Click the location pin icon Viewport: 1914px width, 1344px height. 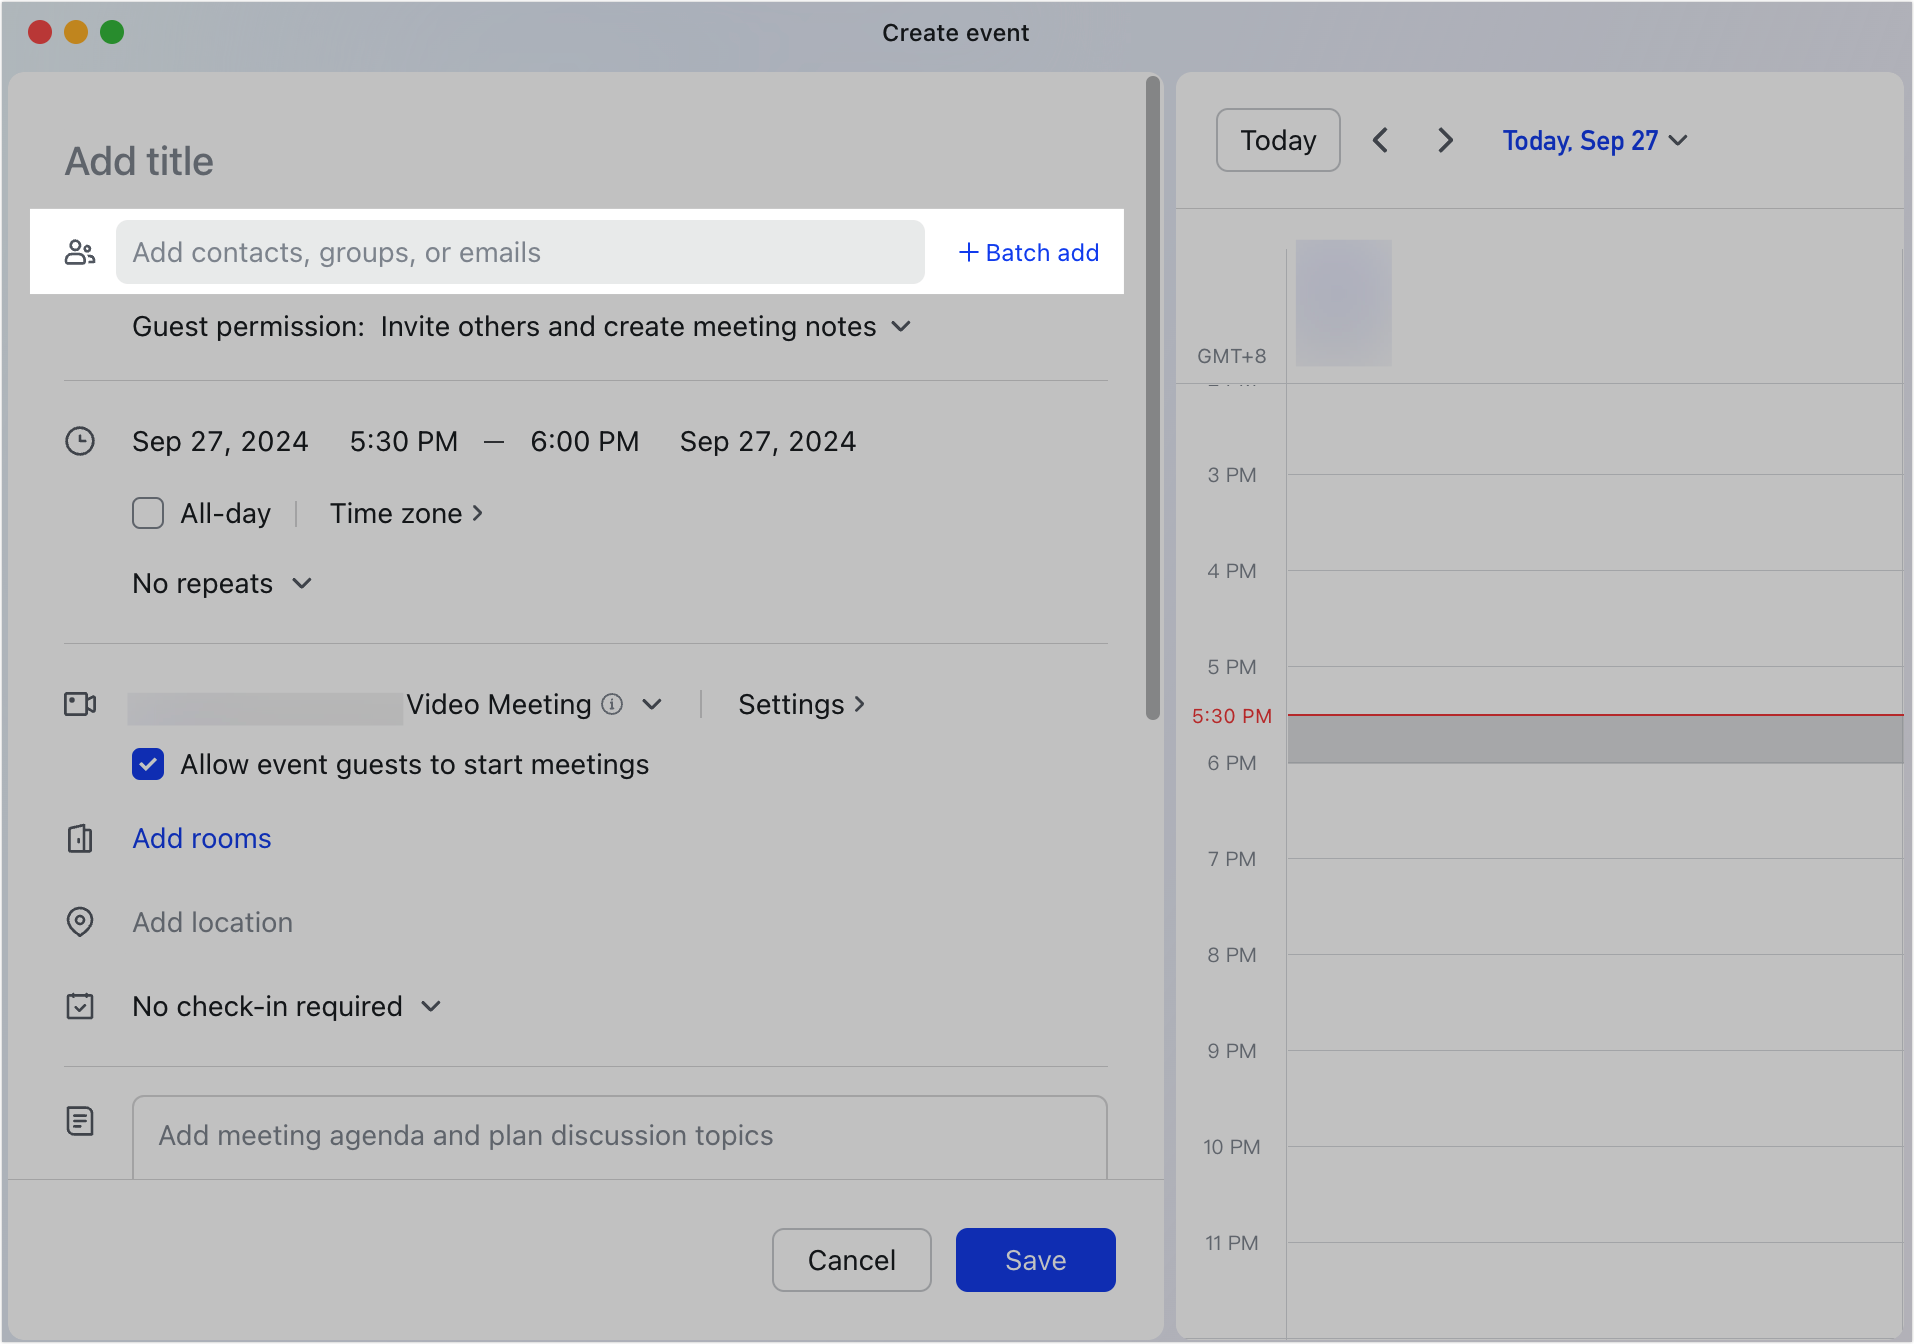click(x=81, y=921)
